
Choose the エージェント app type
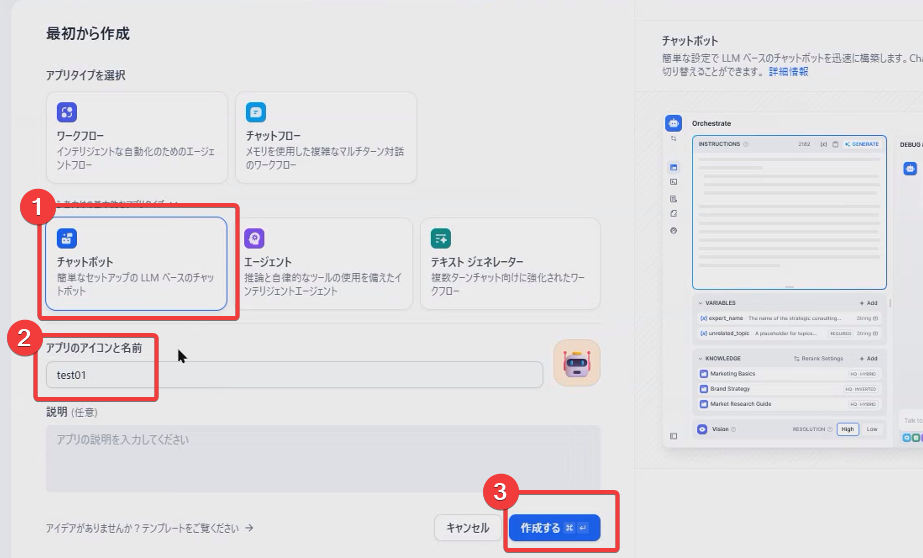coord(326,264)
